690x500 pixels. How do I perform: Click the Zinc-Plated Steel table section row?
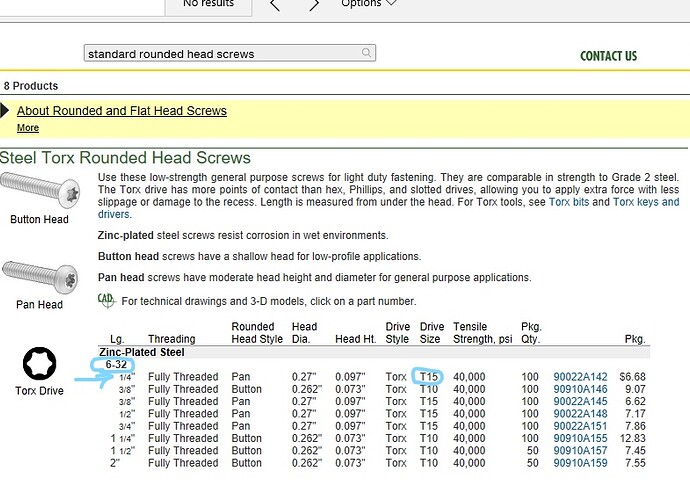[374, 352]
